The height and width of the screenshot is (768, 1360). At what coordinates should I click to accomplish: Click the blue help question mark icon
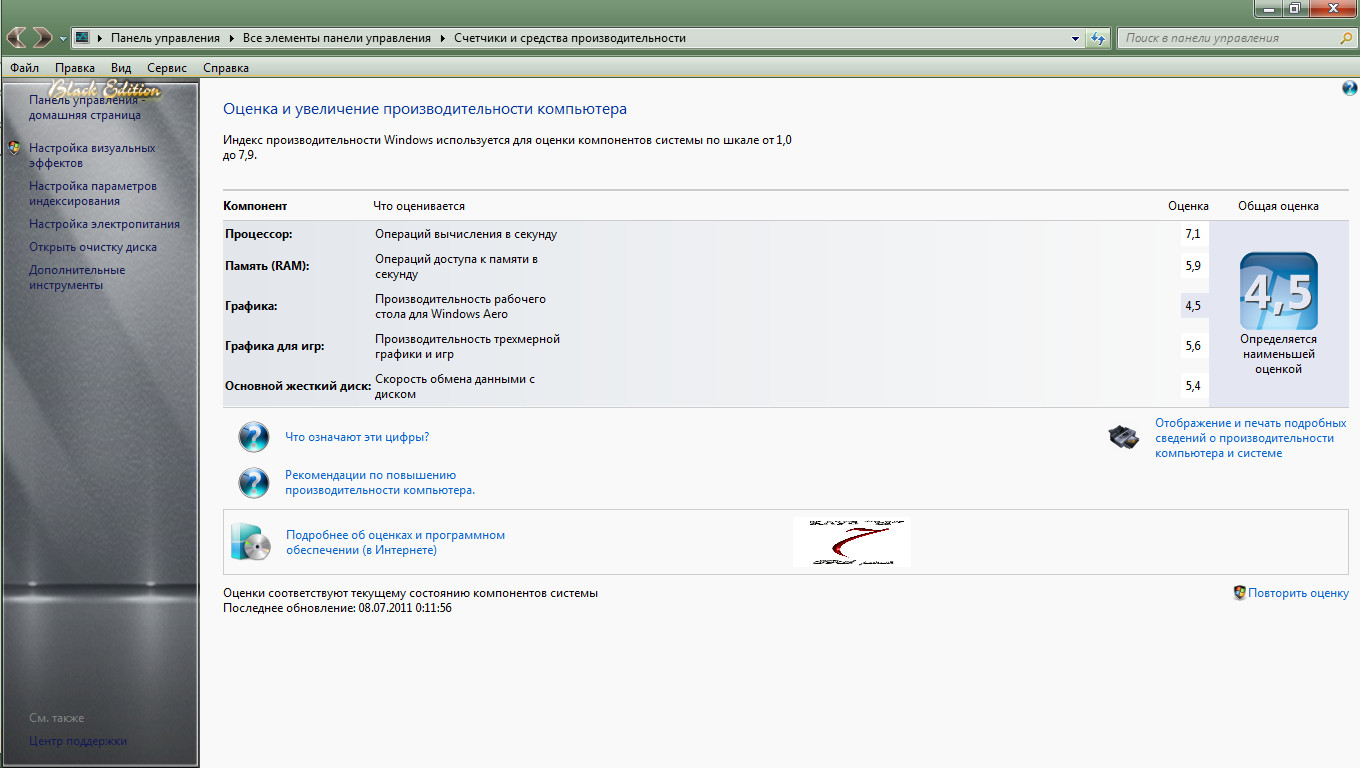click(1349, 89)
